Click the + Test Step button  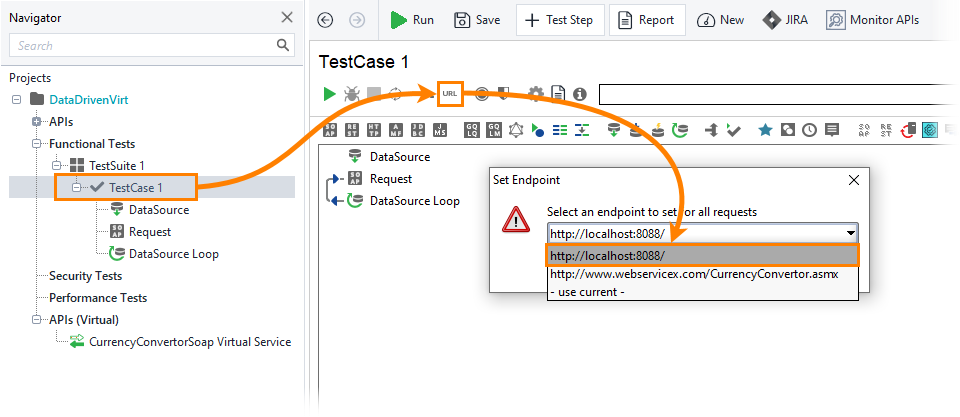560,20
